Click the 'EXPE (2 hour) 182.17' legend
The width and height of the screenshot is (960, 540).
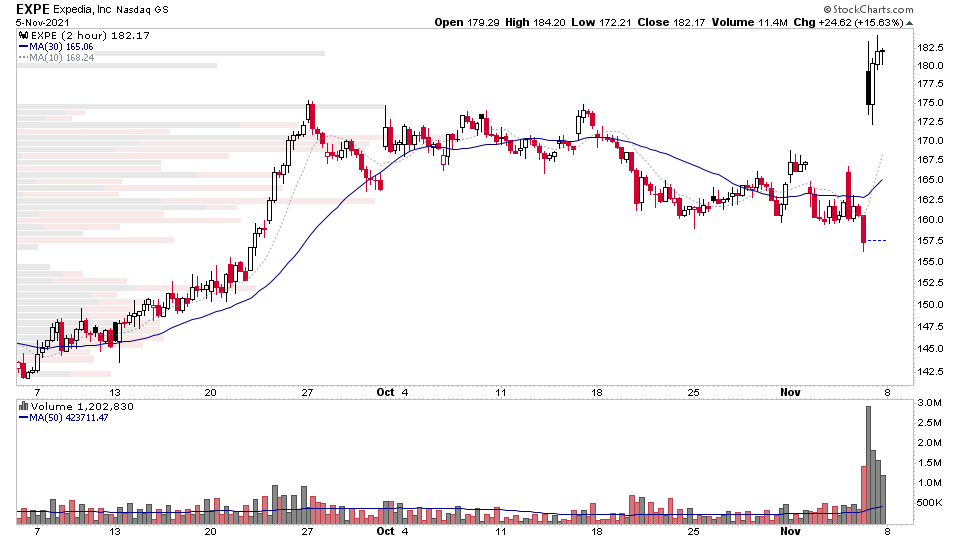point(90,36)
